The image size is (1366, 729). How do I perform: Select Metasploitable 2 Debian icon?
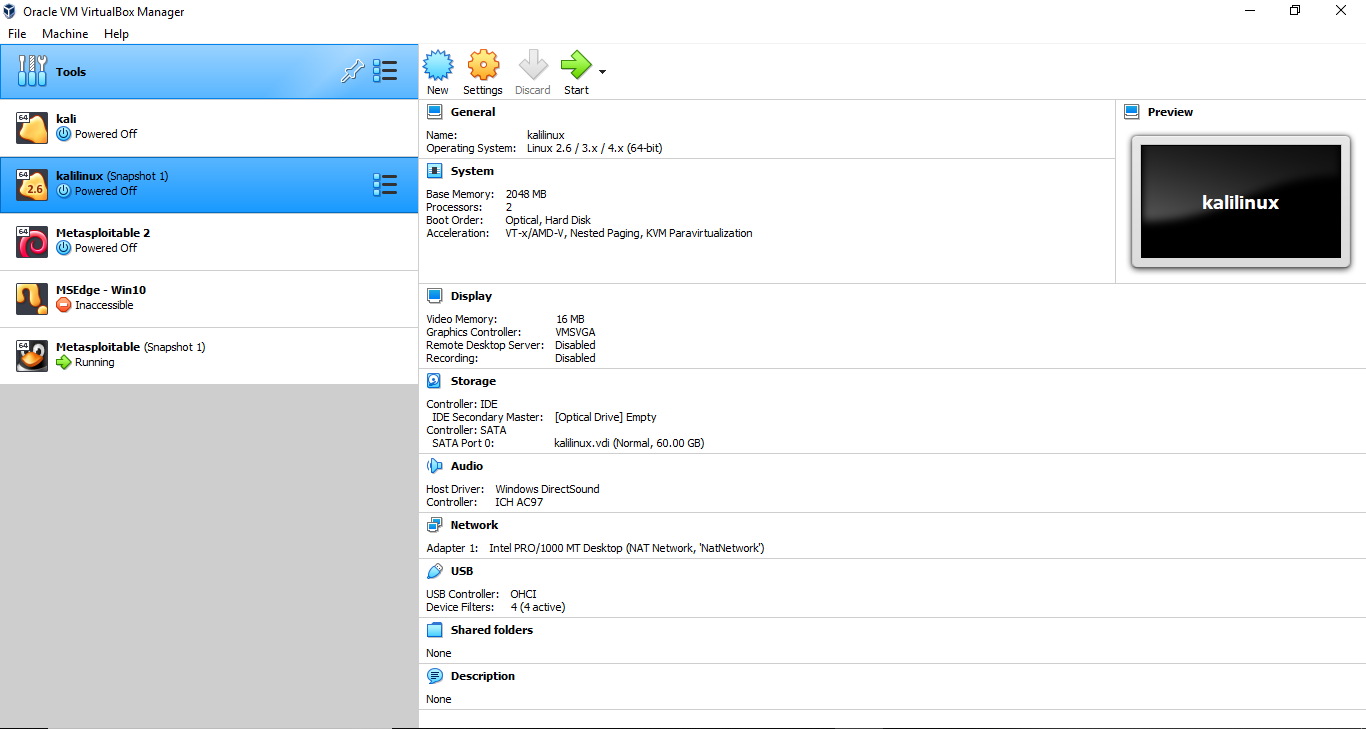32,242
